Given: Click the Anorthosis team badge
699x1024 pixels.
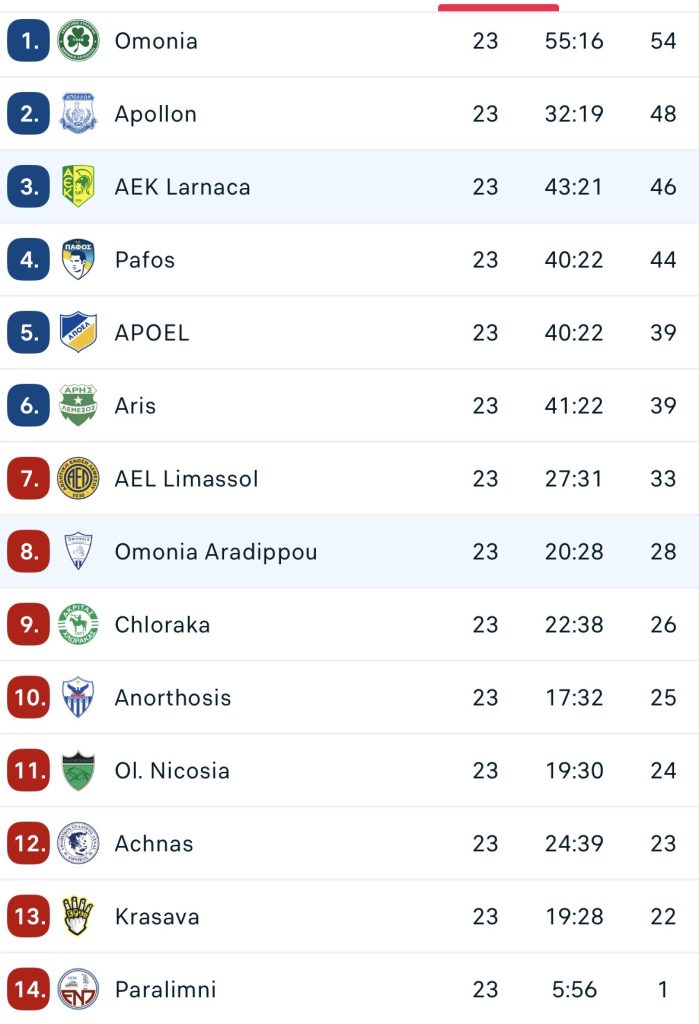Looking at the screenshot, I should coord(78,698).
